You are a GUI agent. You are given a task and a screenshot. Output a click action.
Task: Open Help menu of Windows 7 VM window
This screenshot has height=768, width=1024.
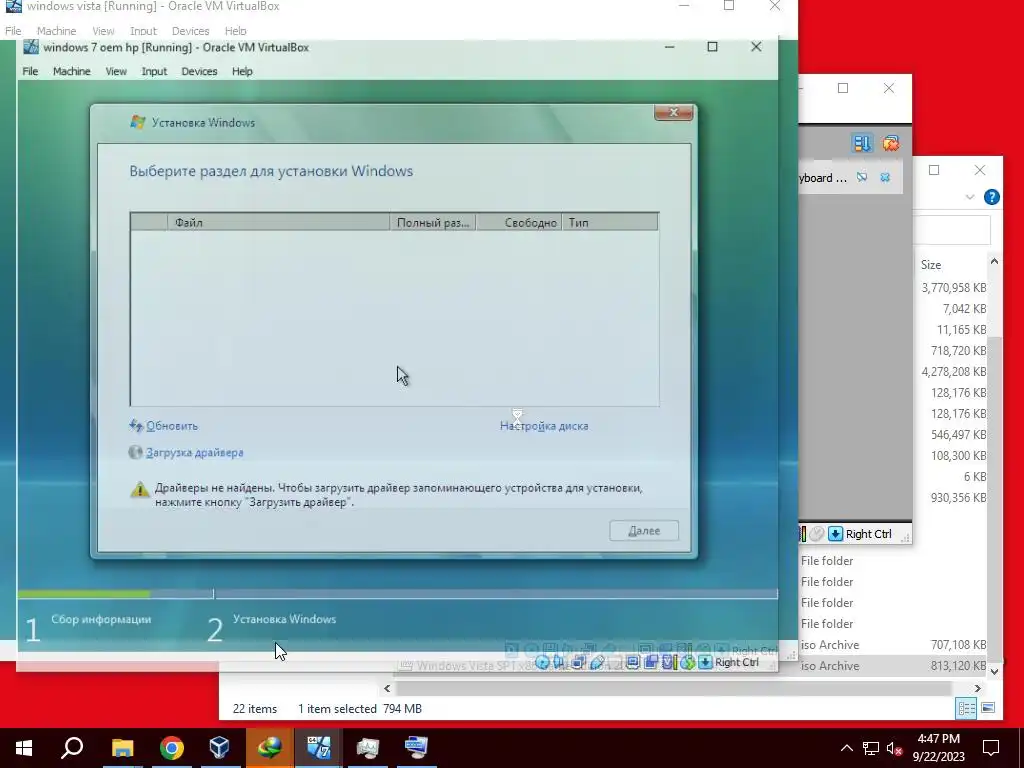coord(242,71)
